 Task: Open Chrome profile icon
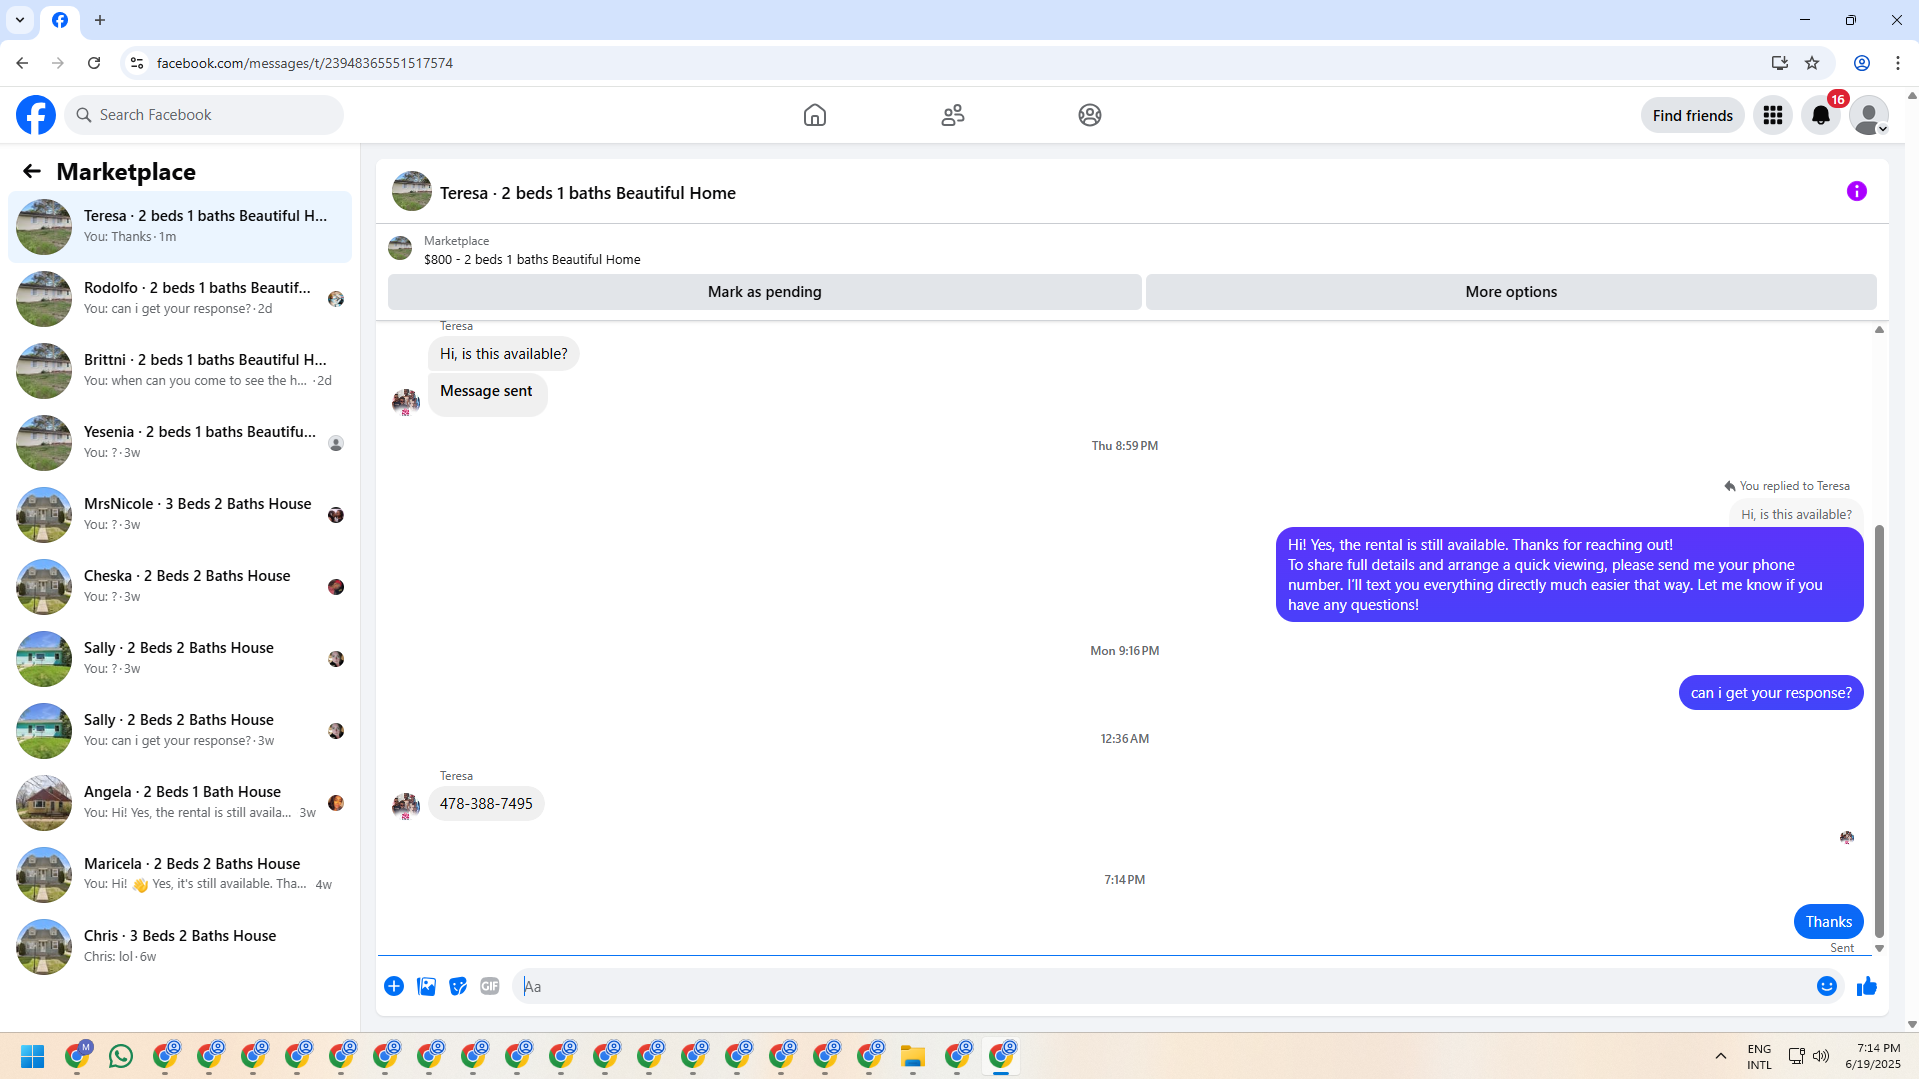[1862, 63]
